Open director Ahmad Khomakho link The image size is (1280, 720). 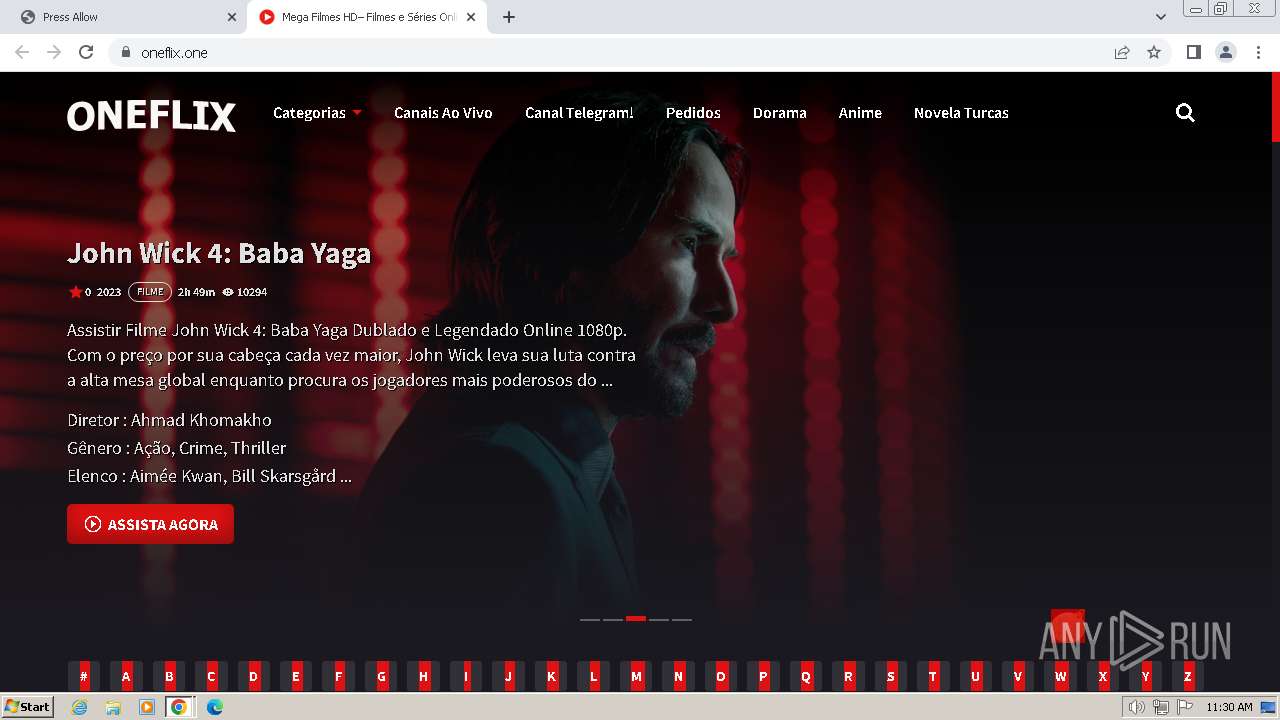click(201, 420)
